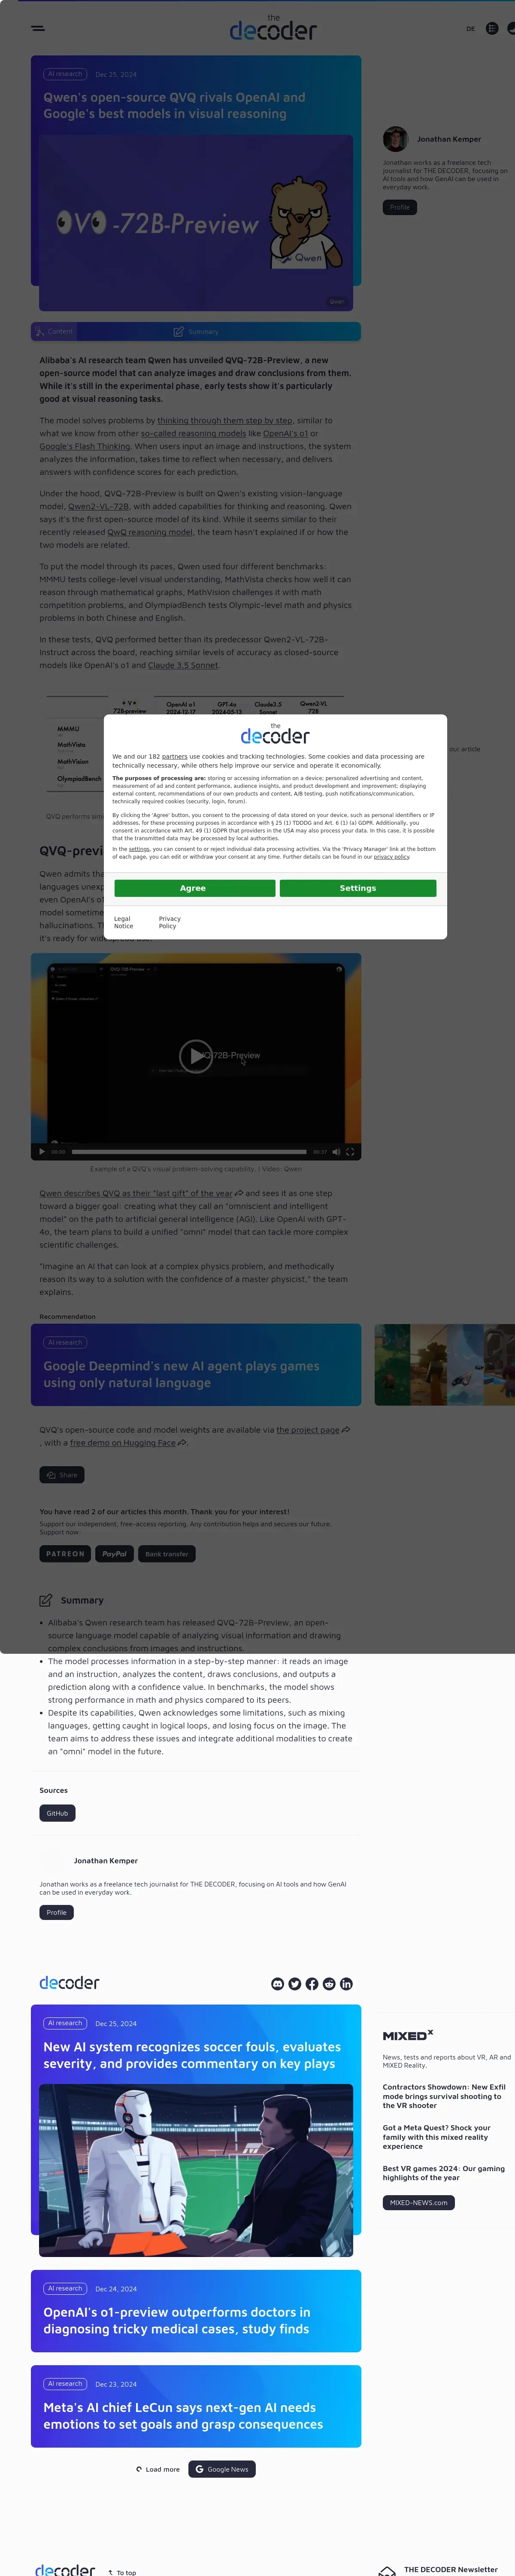This screenshot has height=2576, width=515.
Task: Open OpenAI o1-preview doctors article
Action: tap(177, 2320)
